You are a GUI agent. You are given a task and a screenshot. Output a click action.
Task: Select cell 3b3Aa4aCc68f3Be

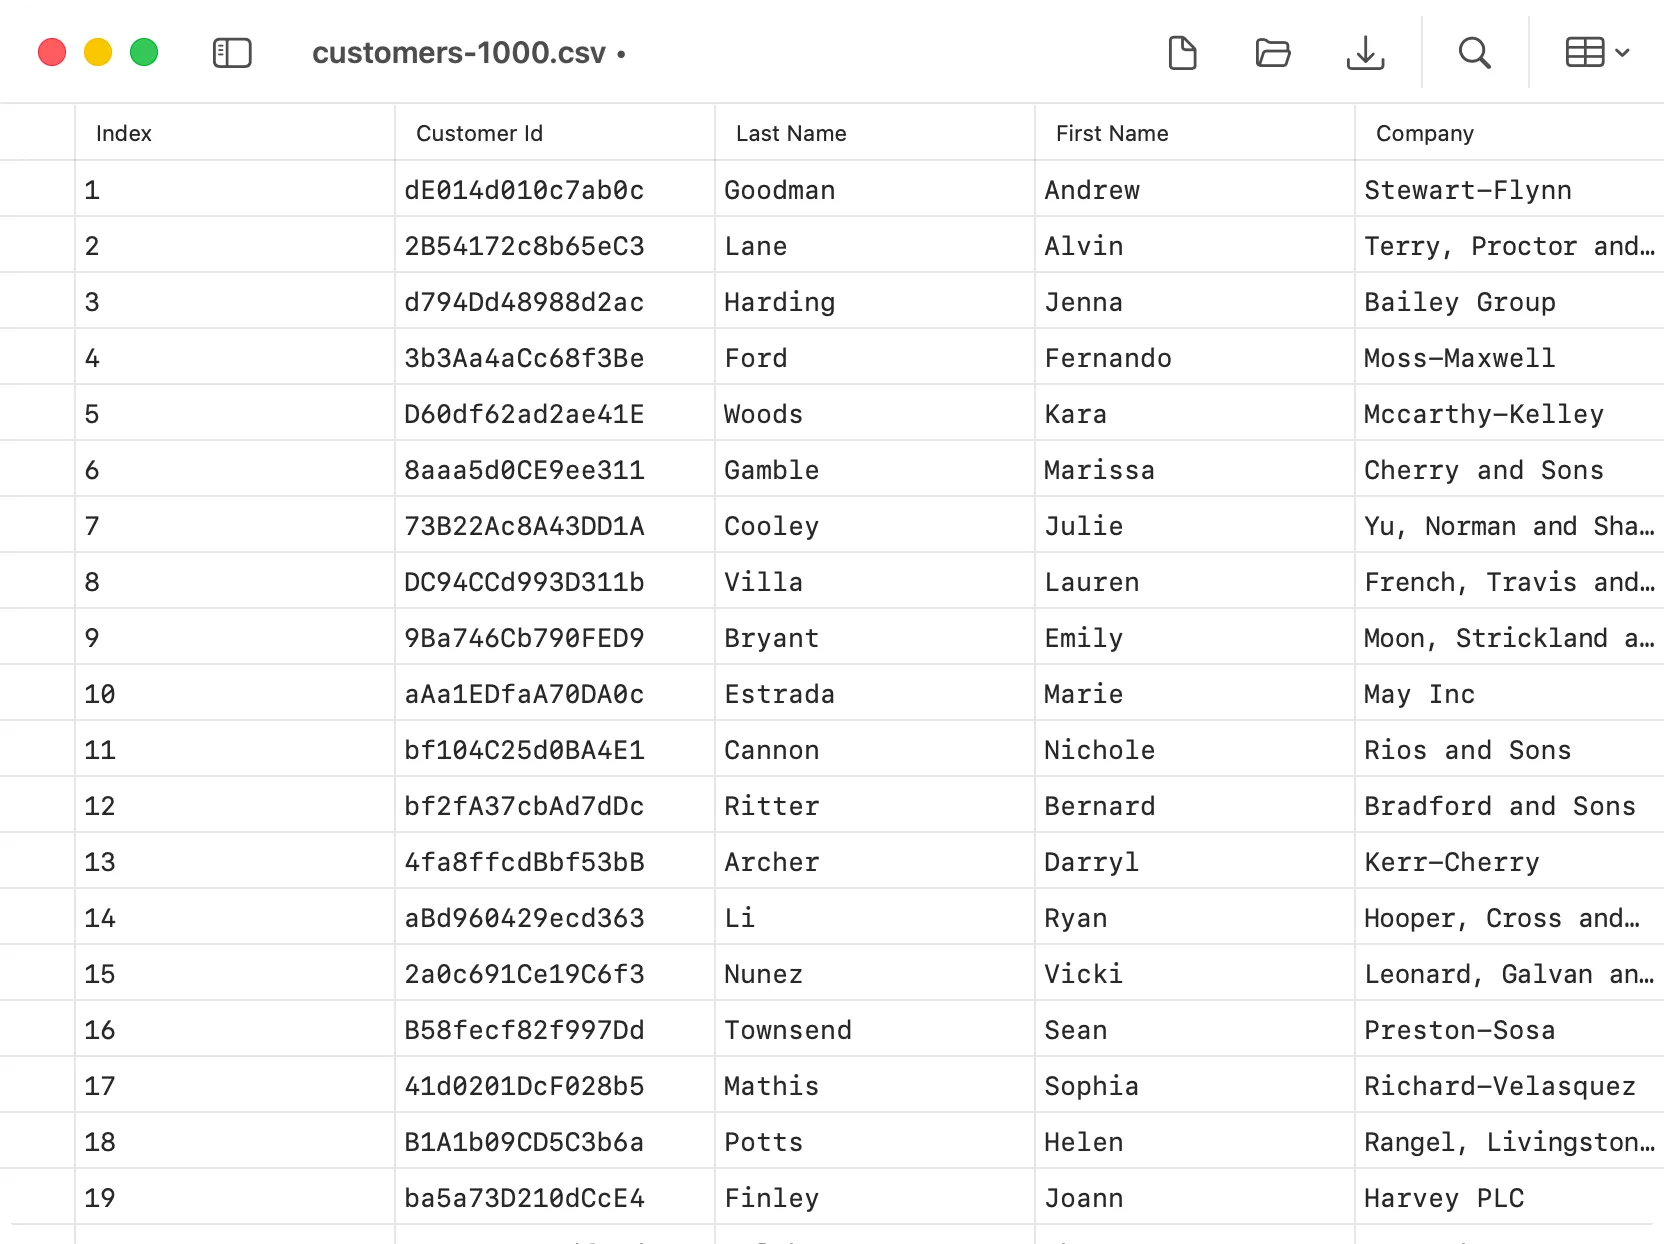555,357
